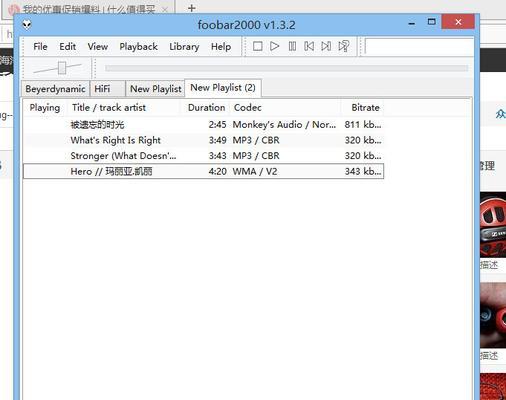Sort by the Bitrate column header
506x400 pixels.
coord(362,108)
